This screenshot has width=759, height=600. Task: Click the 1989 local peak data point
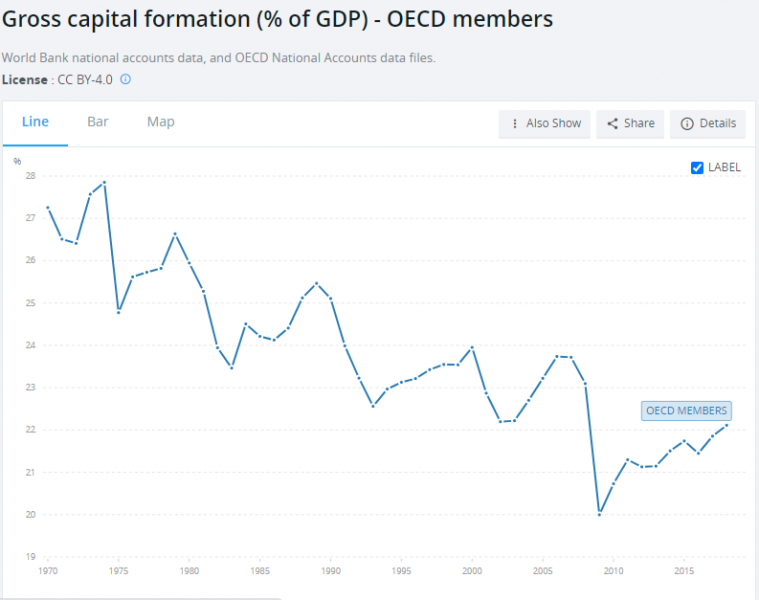[316, 283]
